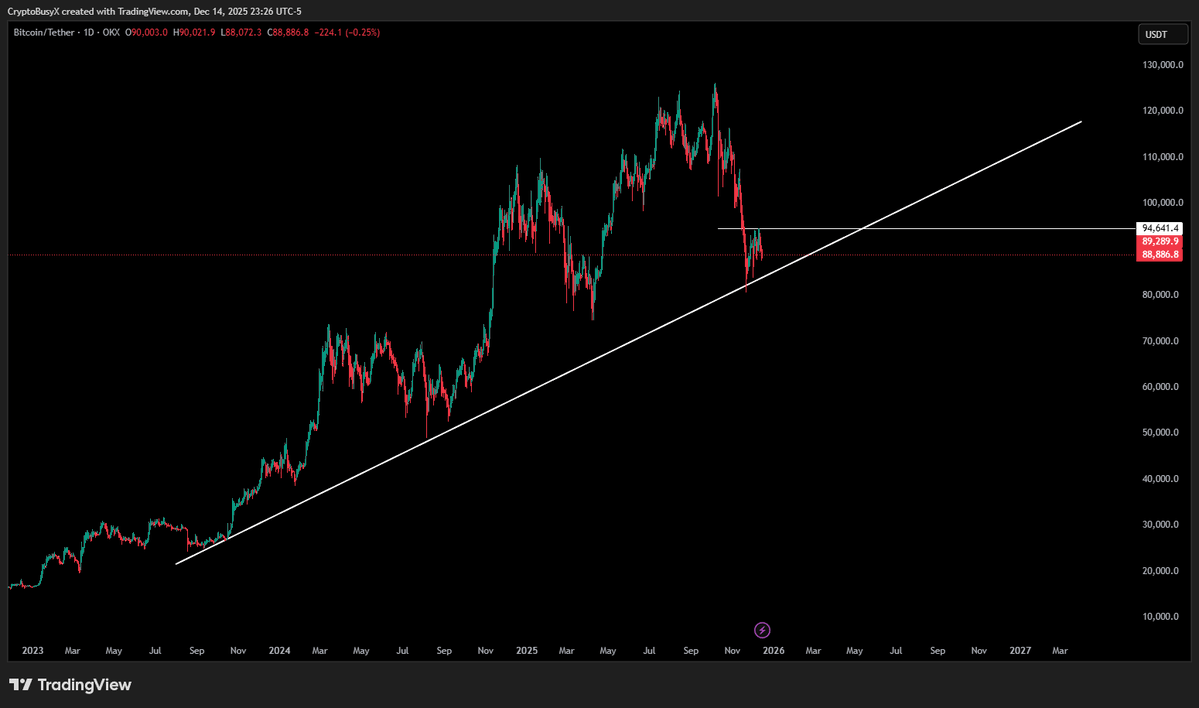Click the 89,289.9 red price label
Viewport: 1199px width, 708px height.
[x=1160, y=242]
